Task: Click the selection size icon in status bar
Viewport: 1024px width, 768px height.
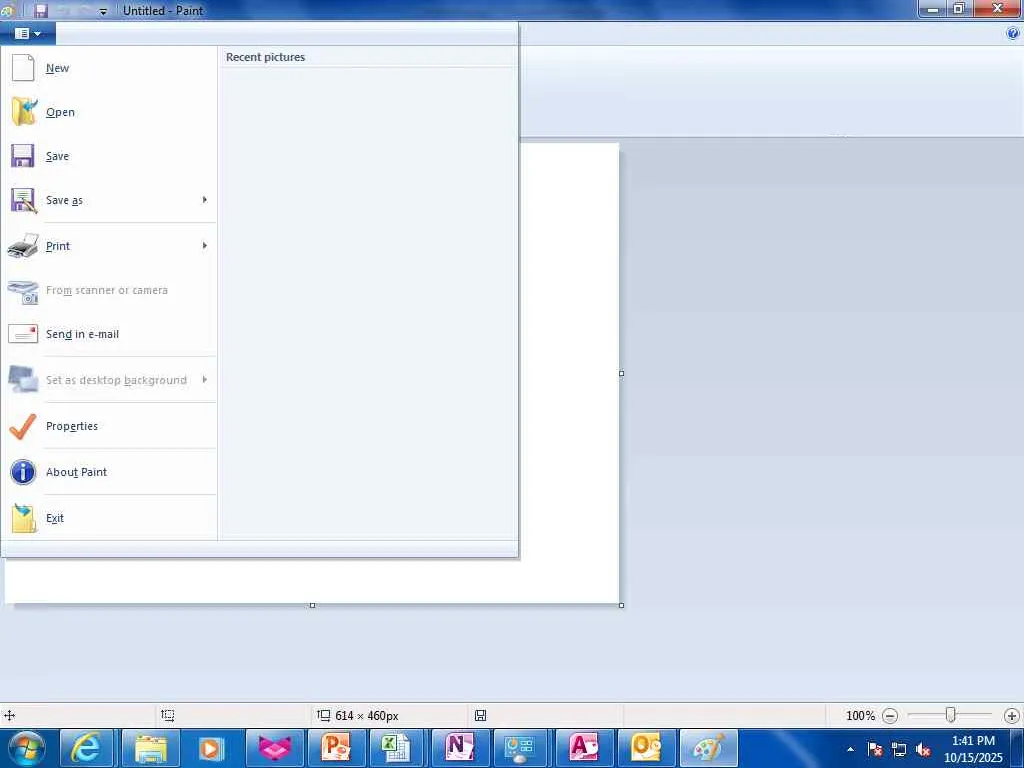Action: pos(168,716)
